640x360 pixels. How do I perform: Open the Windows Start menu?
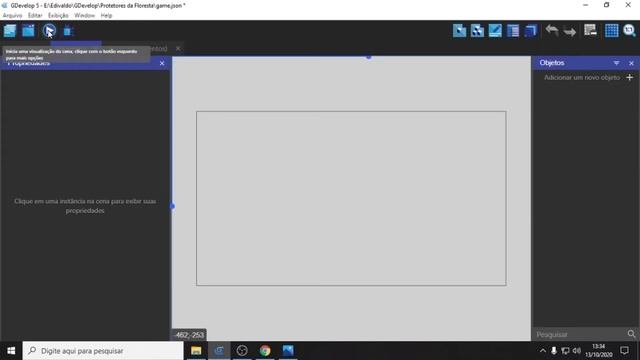click(11, 351)
